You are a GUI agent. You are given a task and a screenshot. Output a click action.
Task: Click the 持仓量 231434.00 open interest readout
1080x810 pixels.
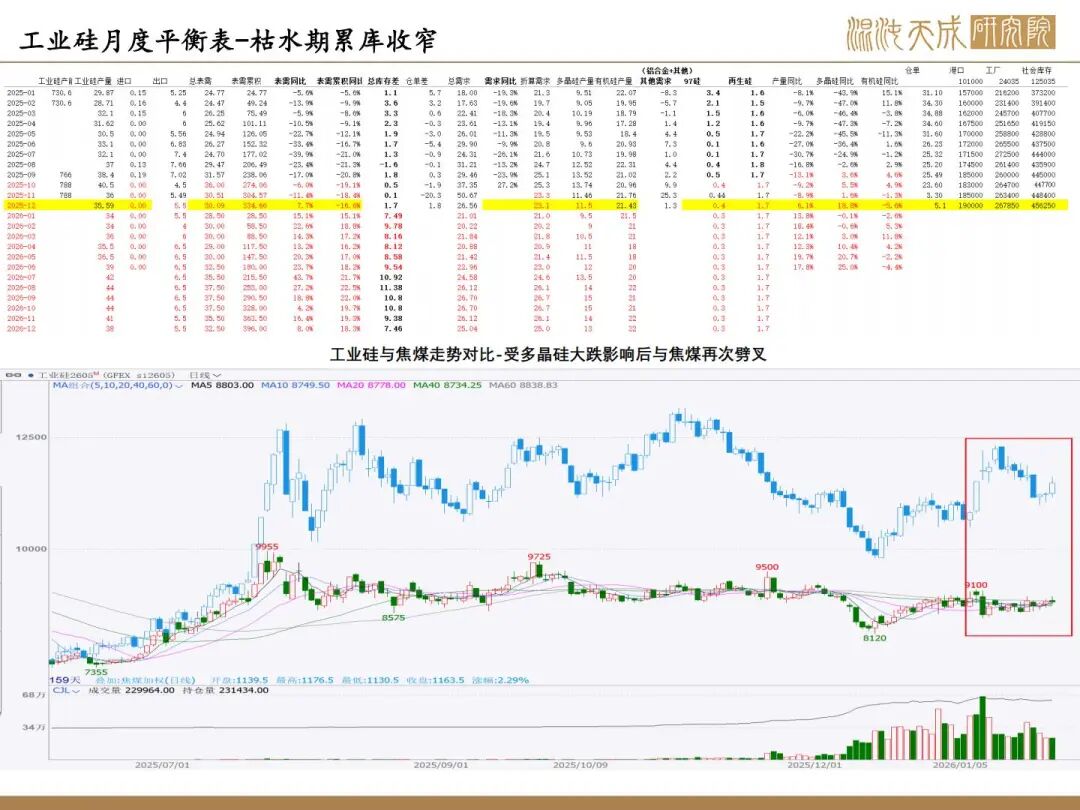225,689
